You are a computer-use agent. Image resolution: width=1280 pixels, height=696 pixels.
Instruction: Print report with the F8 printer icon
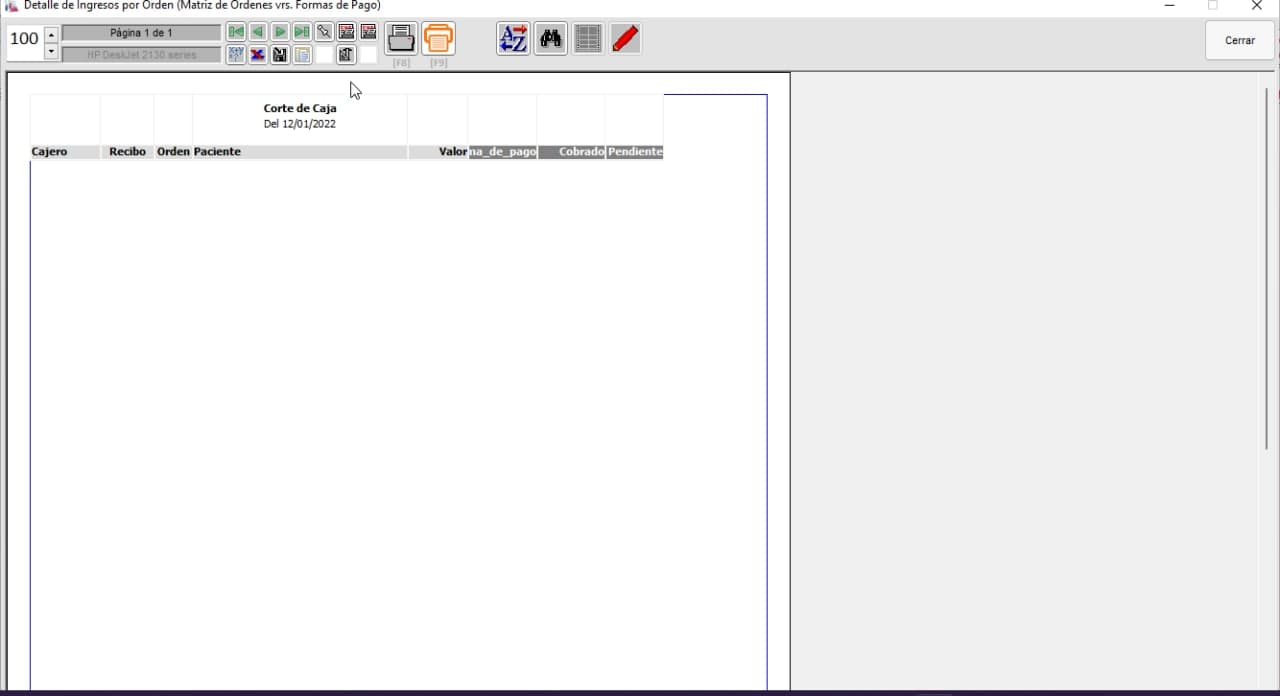(x=401, y=39)
